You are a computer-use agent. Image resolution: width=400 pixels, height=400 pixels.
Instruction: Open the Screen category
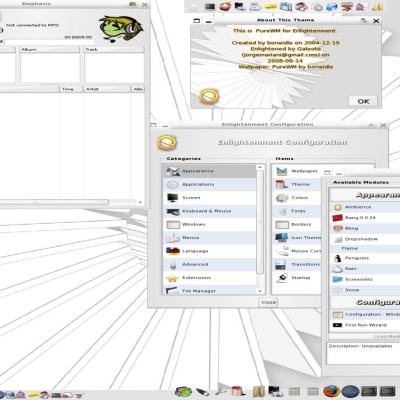point(210,198)
